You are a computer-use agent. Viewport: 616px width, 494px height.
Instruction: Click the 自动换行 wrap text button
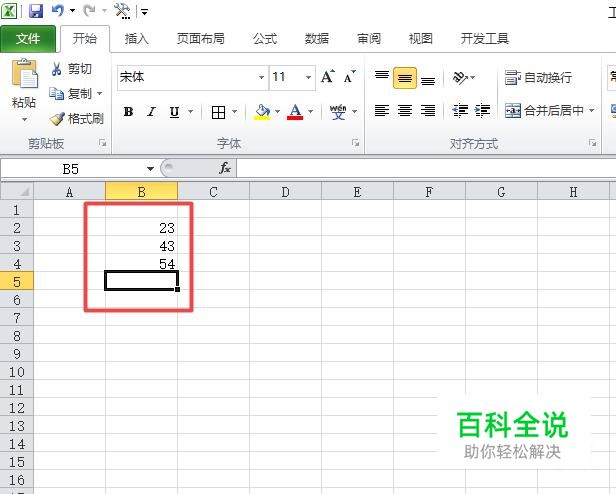point(538,77)
